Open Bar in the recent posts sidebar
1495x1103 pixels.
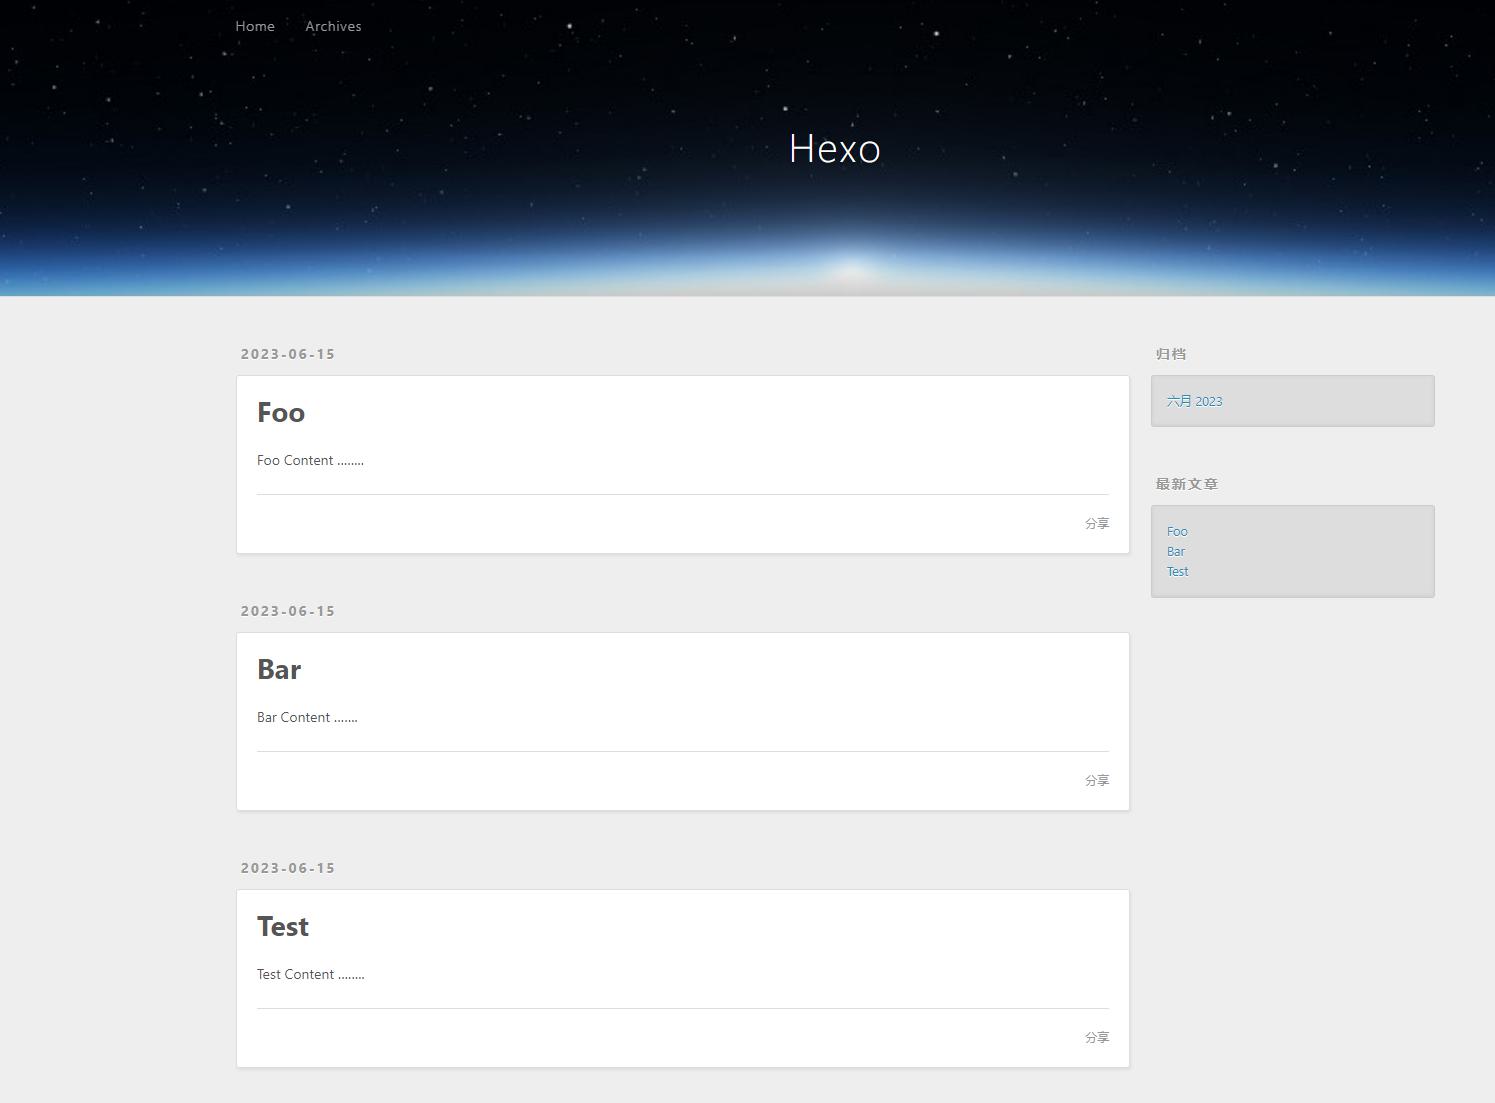[x=1176, y=551]
